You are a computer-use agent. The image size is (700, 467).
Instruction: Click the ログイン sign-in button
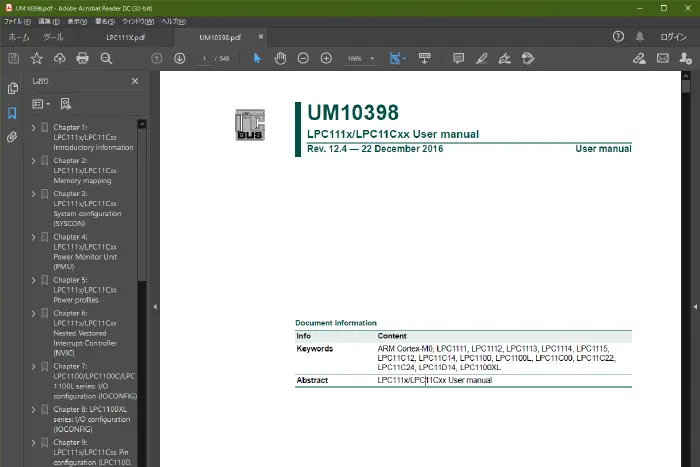673,37
